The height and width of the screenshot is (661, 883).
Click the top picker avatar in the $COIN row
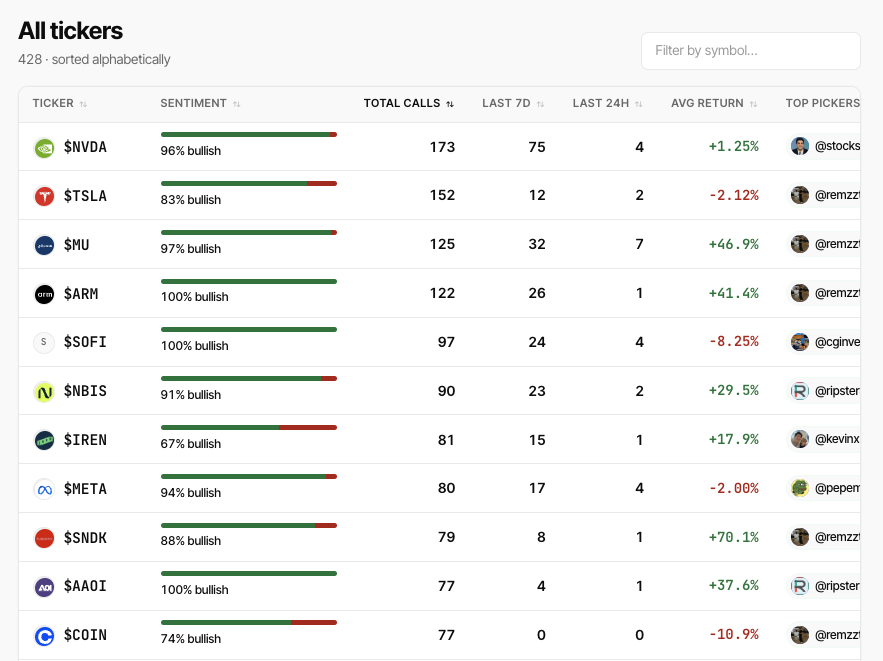(x=800, y=635)
